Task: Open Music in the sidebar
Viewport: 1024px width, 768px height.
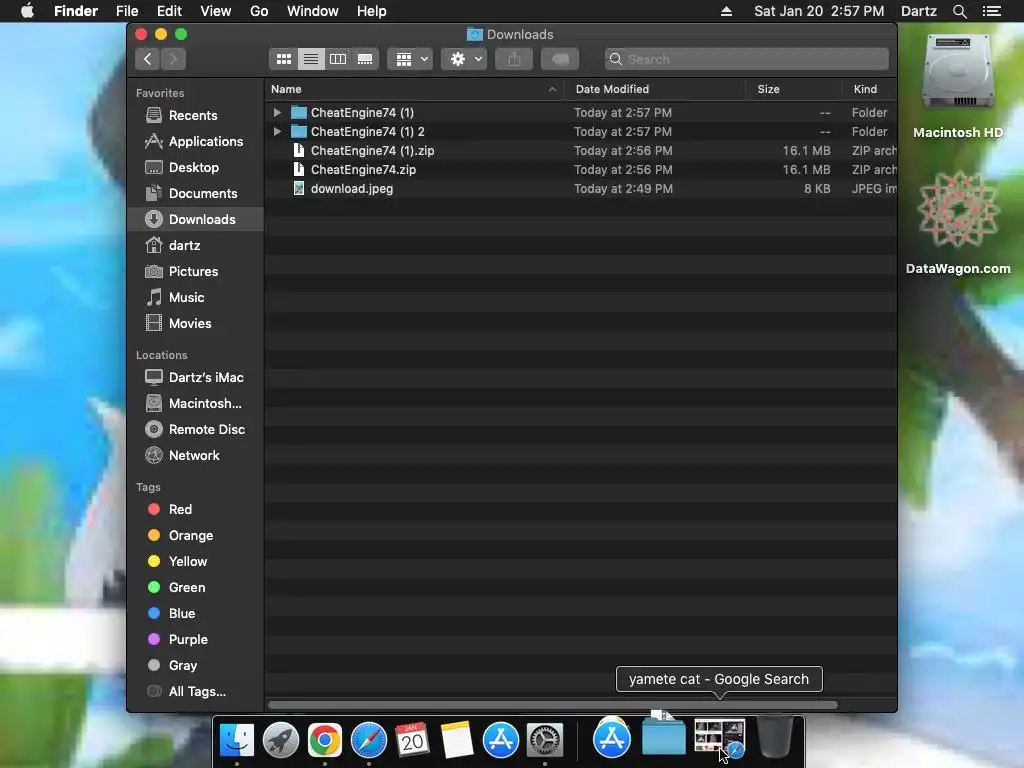Action: coord(195,297)
